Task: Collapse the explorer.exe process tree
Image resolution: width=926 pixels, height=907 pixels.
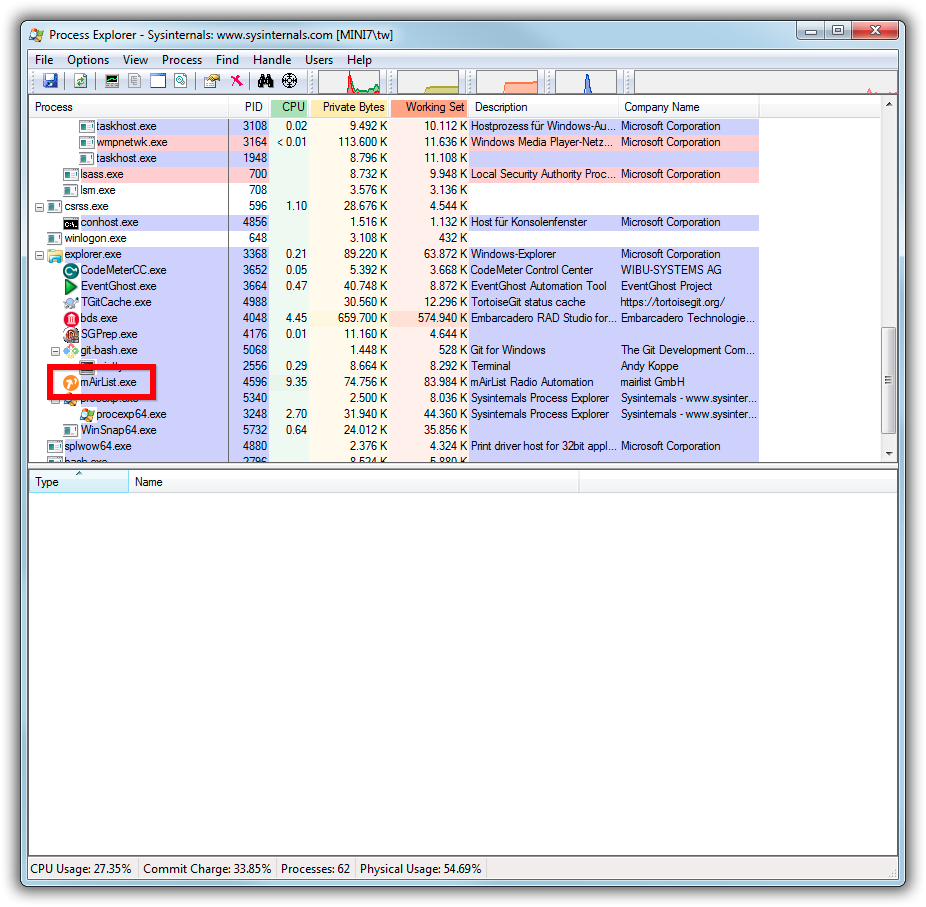Action: pos(40,255)
